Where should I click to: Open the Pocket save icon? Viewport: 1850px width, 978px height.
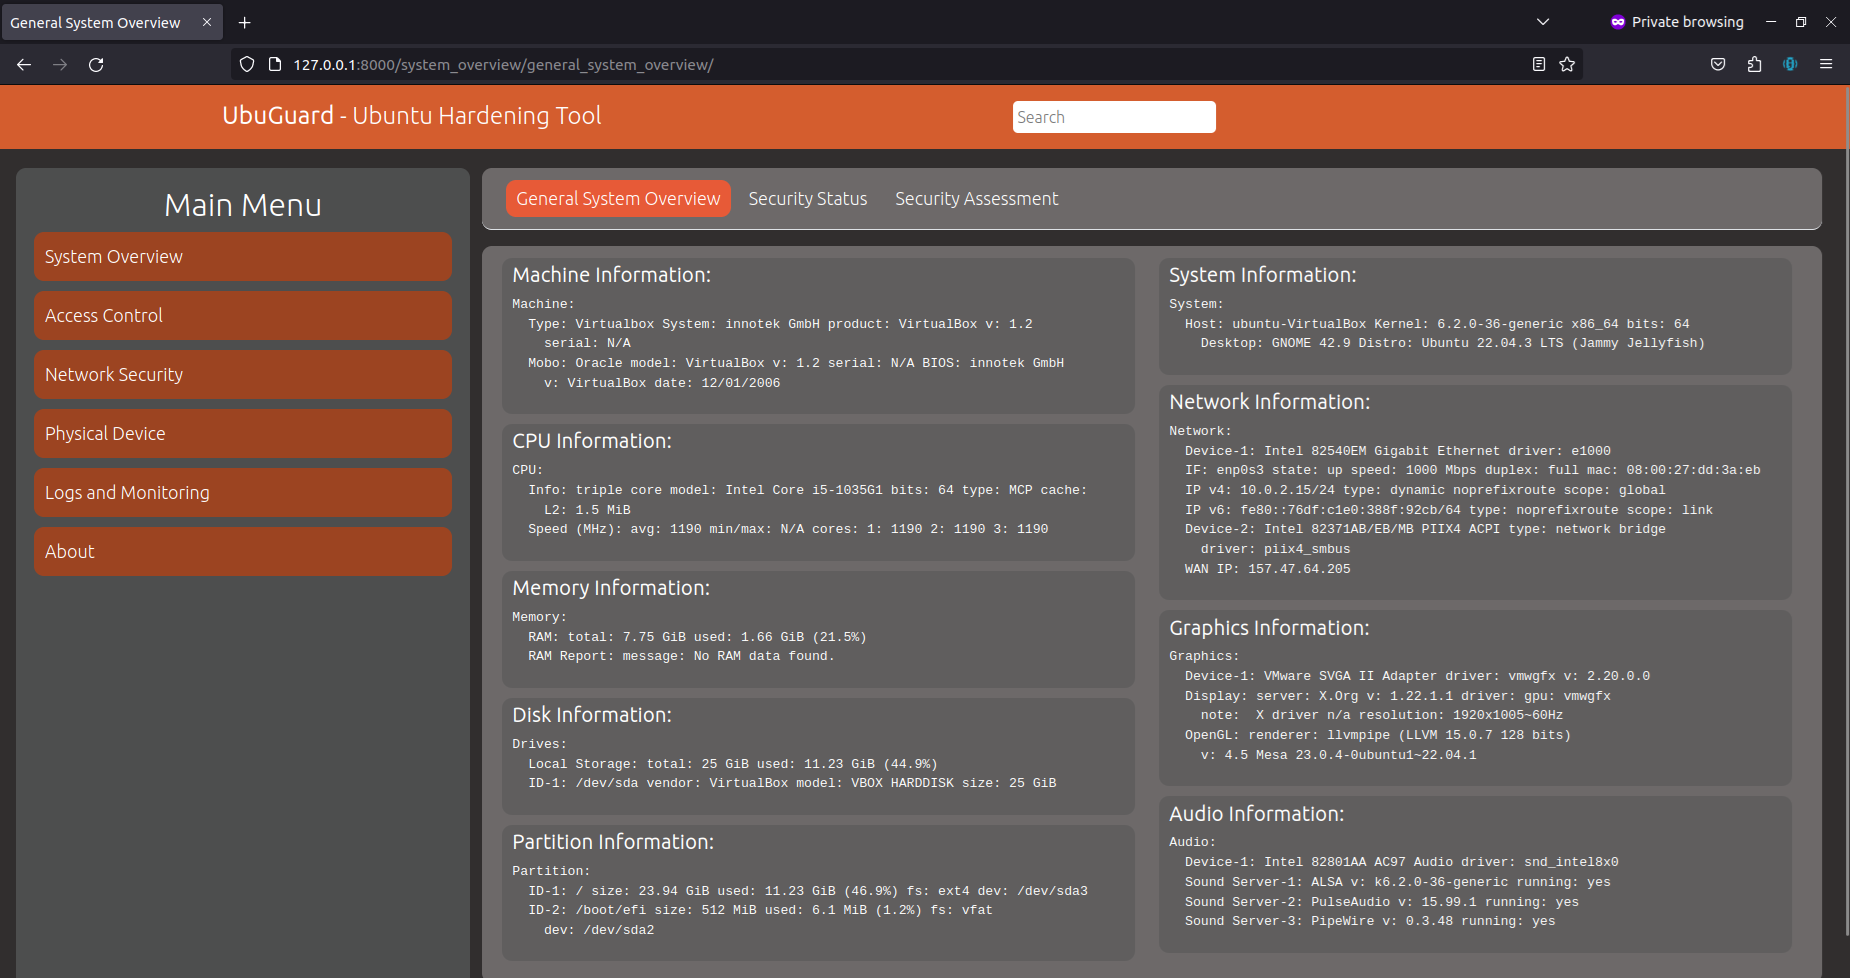[1718, 64]
